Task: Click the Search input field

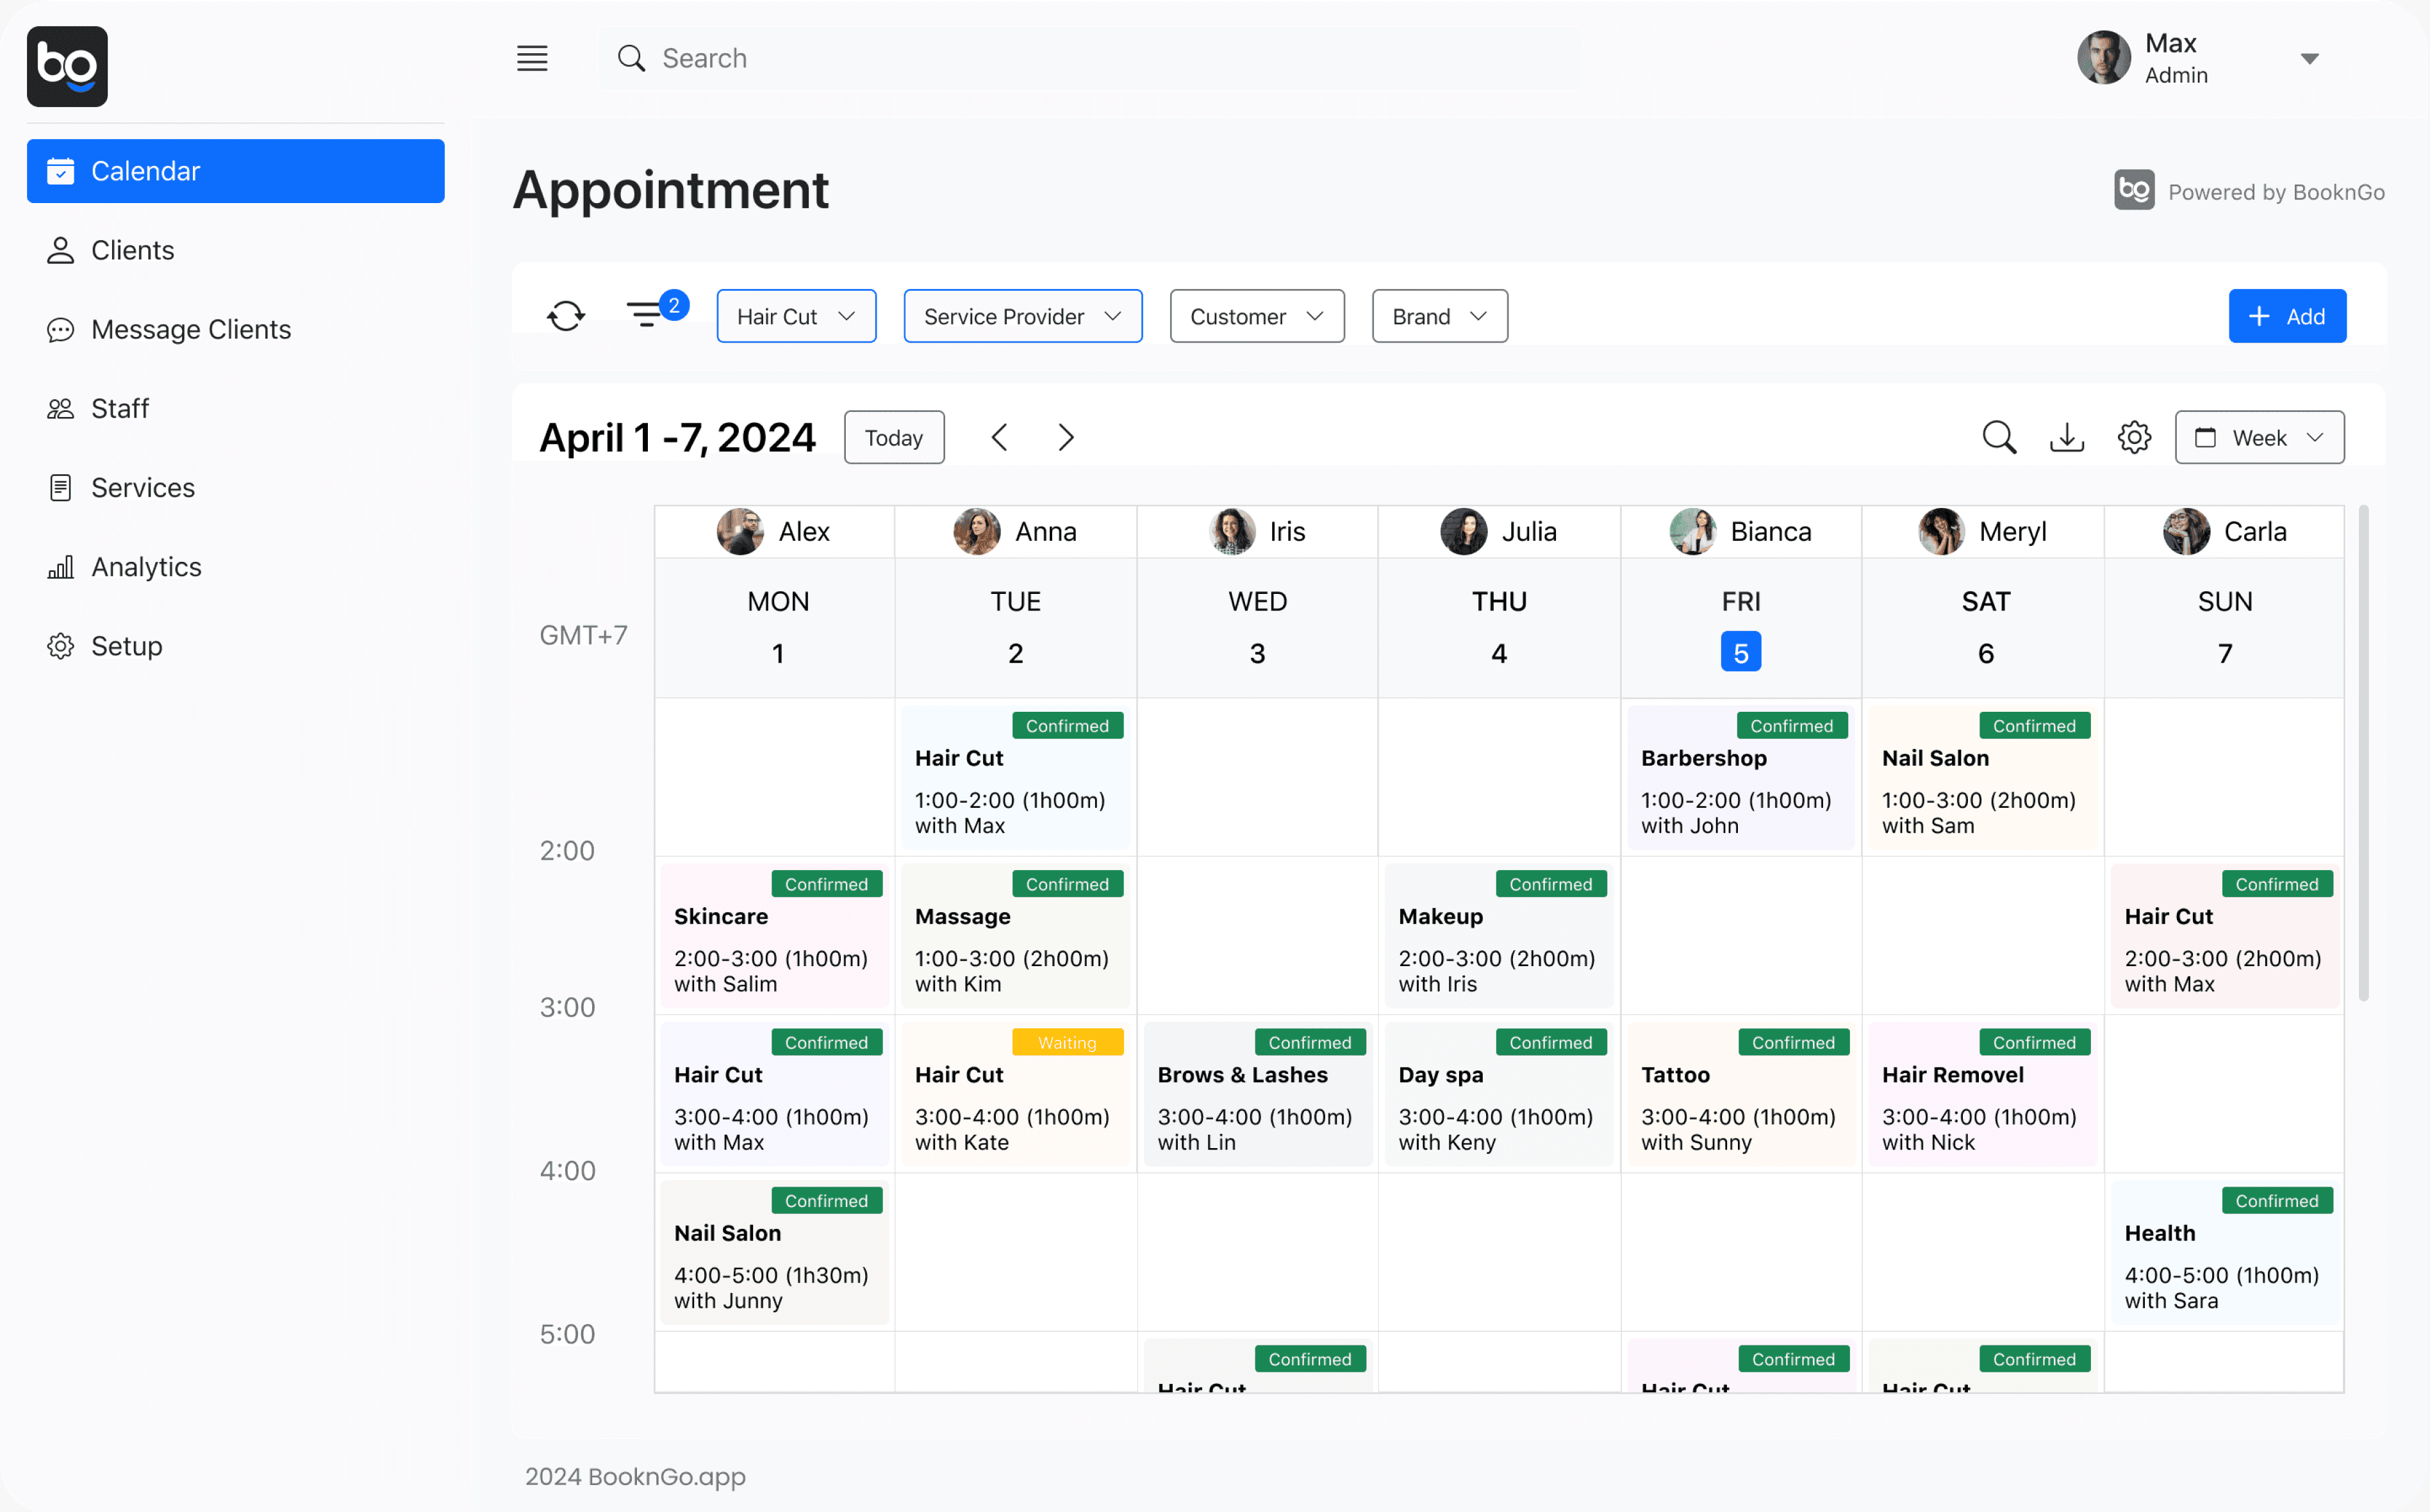Action: (x=1000, y=57)
